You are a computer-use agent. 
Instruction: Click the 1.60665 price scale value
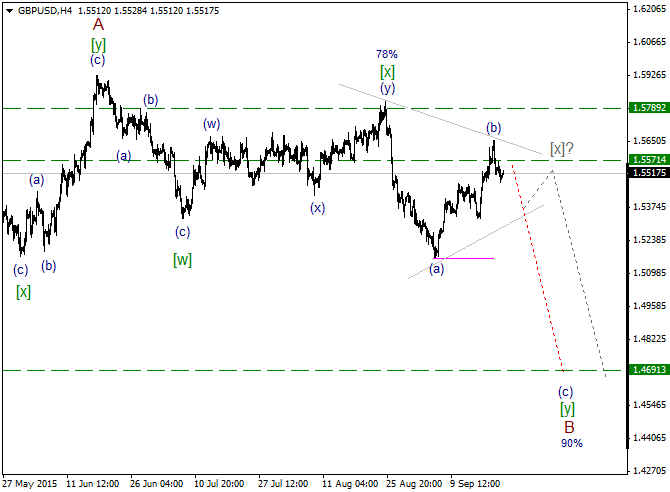(649, 41)
